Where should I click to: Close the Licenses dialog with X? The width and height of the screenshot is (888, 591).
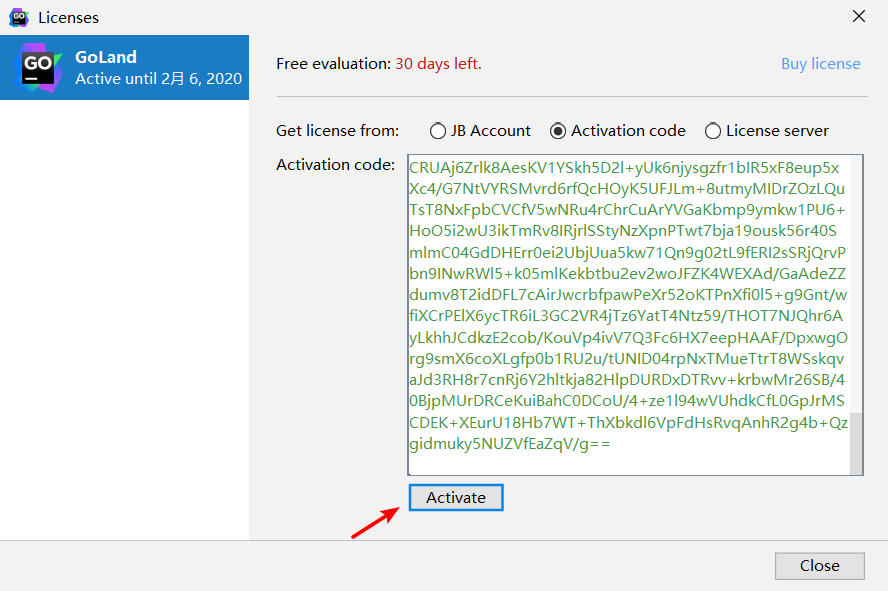click(859, 16)
